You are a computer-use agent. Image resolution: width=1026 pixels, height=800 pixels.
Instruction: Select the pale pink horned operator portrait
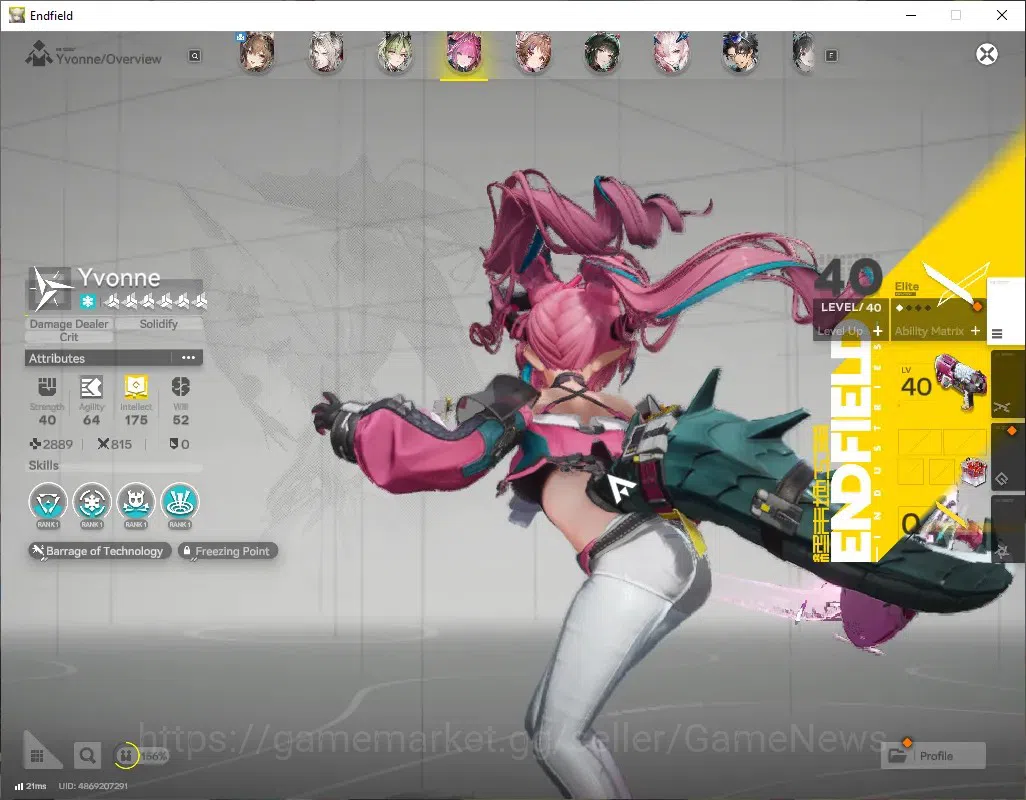(x=671, y=52)
